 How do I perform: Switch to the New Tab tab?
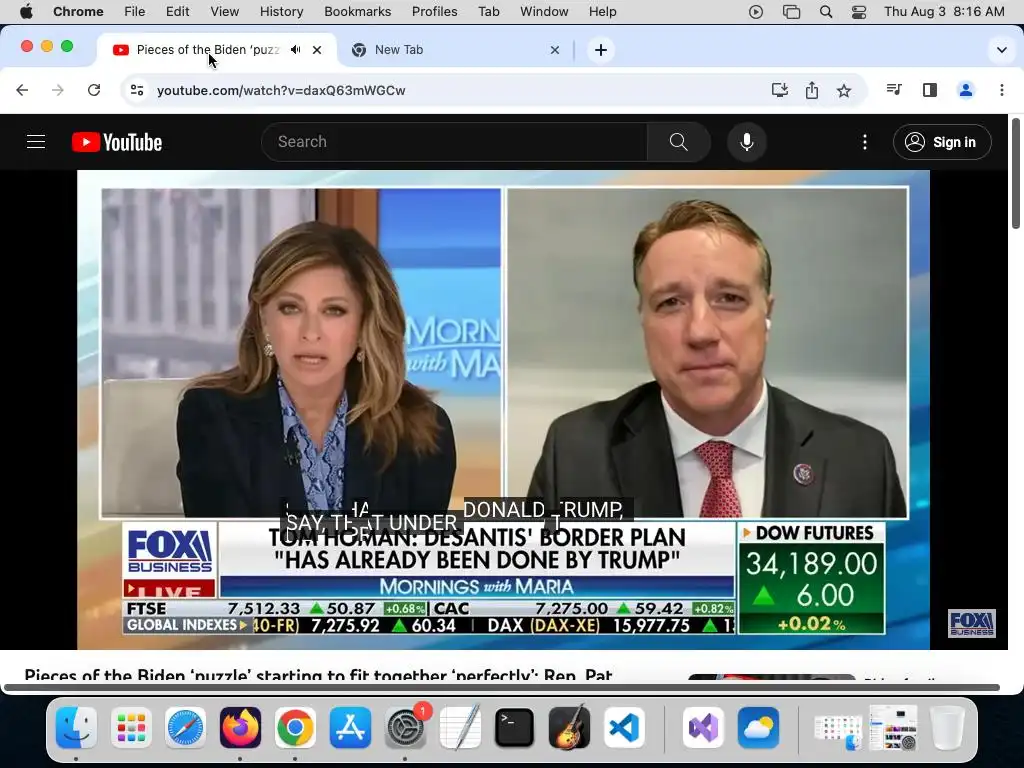pyautogui.click(x=455, y=50)
